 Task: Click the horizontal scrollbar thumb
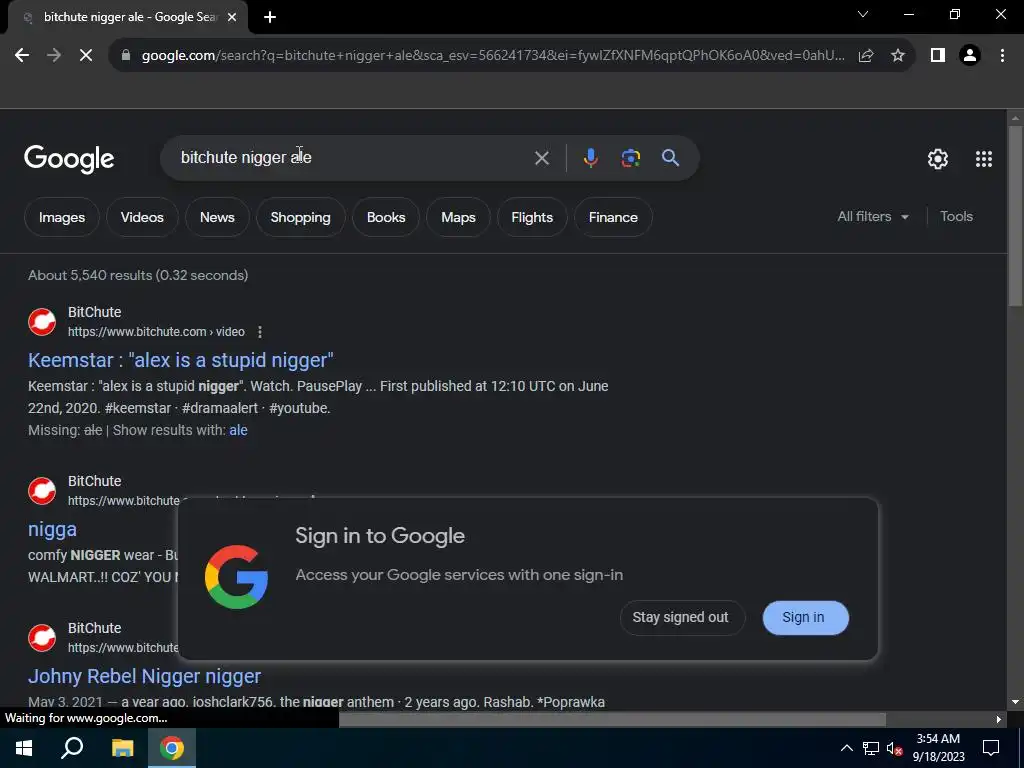tap(613, 720)
